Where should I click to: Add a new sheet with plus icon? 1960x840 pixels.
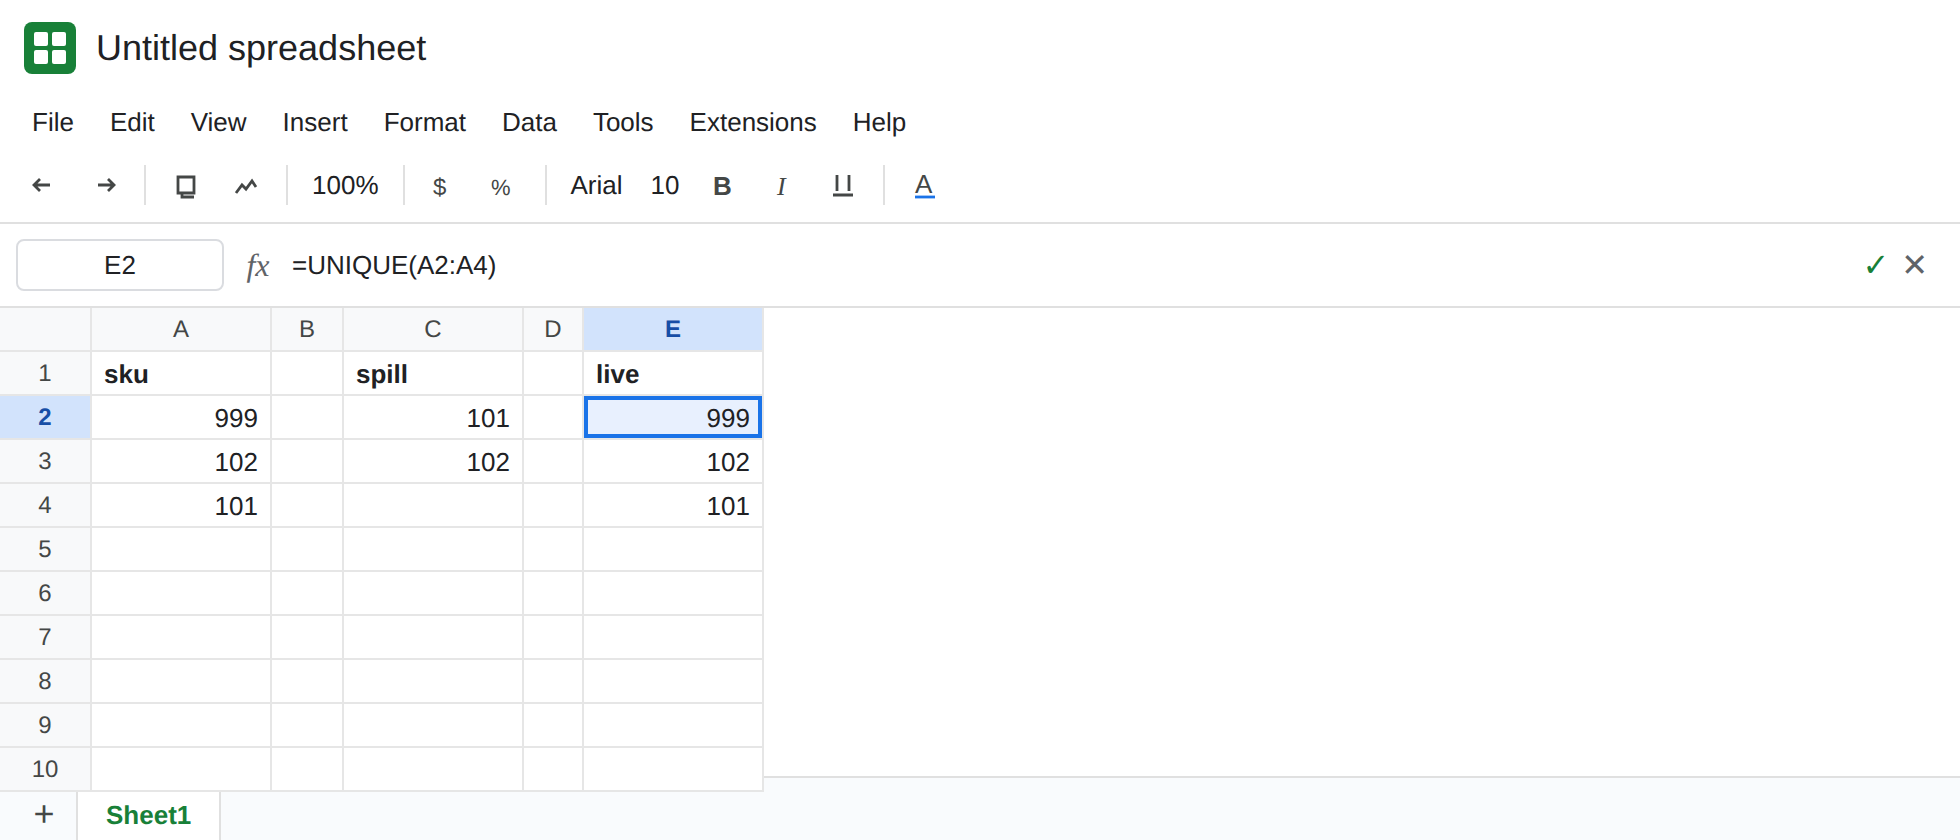(44, 814)
